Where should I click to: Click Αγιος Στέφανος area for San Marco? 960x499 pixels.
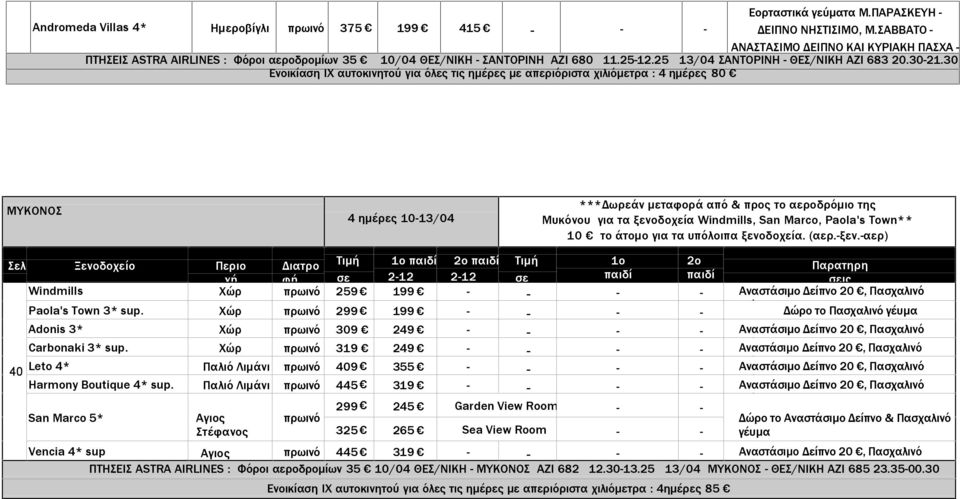click(222, 425)
